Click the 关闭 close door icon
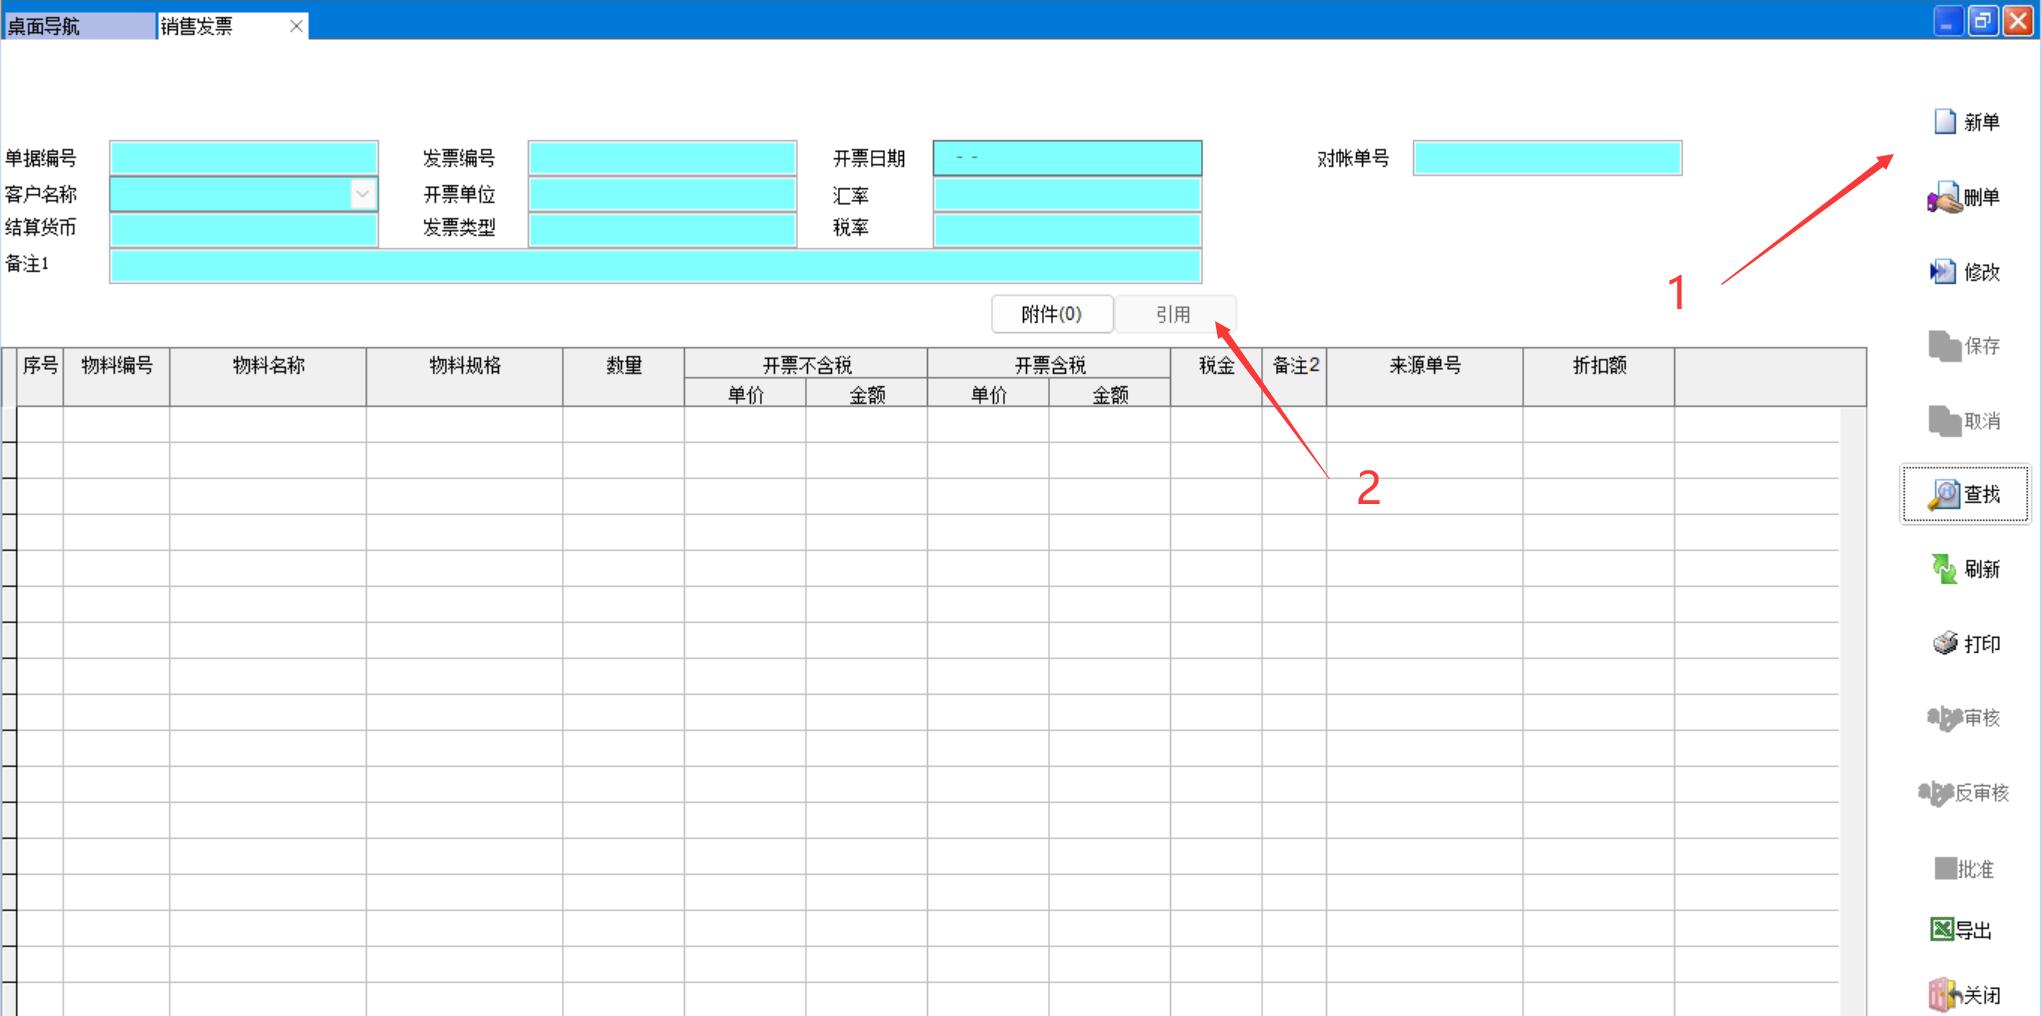 click(1942, 995)
